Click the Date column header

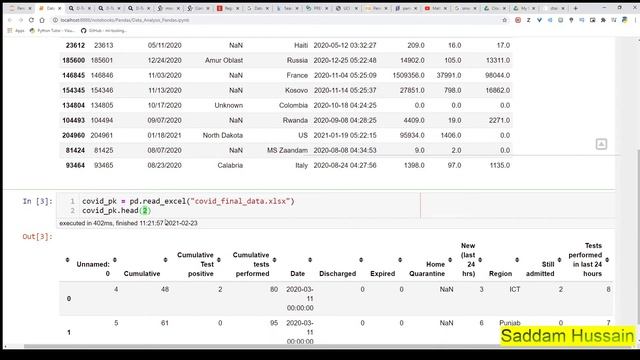coord(298,273)
